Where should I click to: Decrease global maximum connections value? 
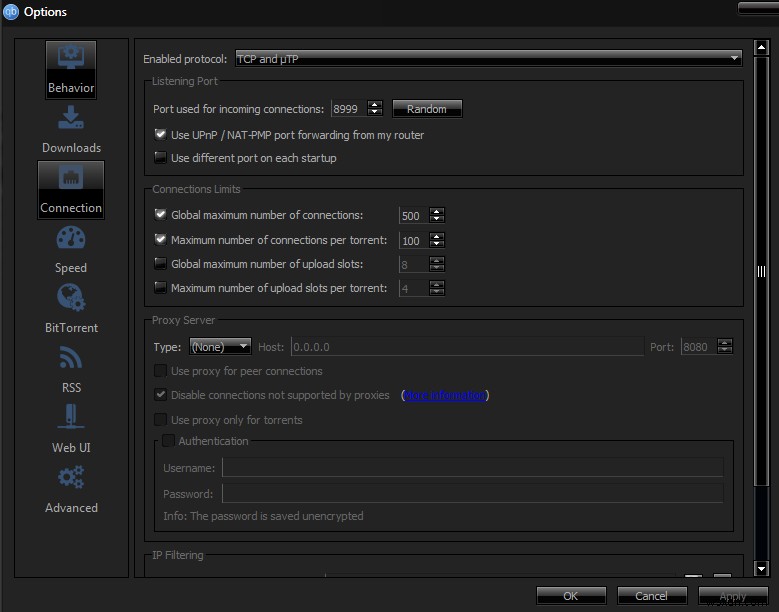[437, 219]
